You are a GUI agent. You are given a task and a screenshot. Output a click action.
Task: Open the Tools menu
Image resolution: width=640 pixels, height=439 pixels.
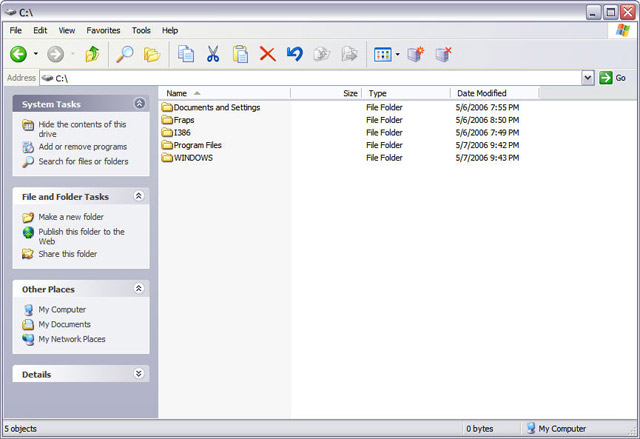pos(141,30)
